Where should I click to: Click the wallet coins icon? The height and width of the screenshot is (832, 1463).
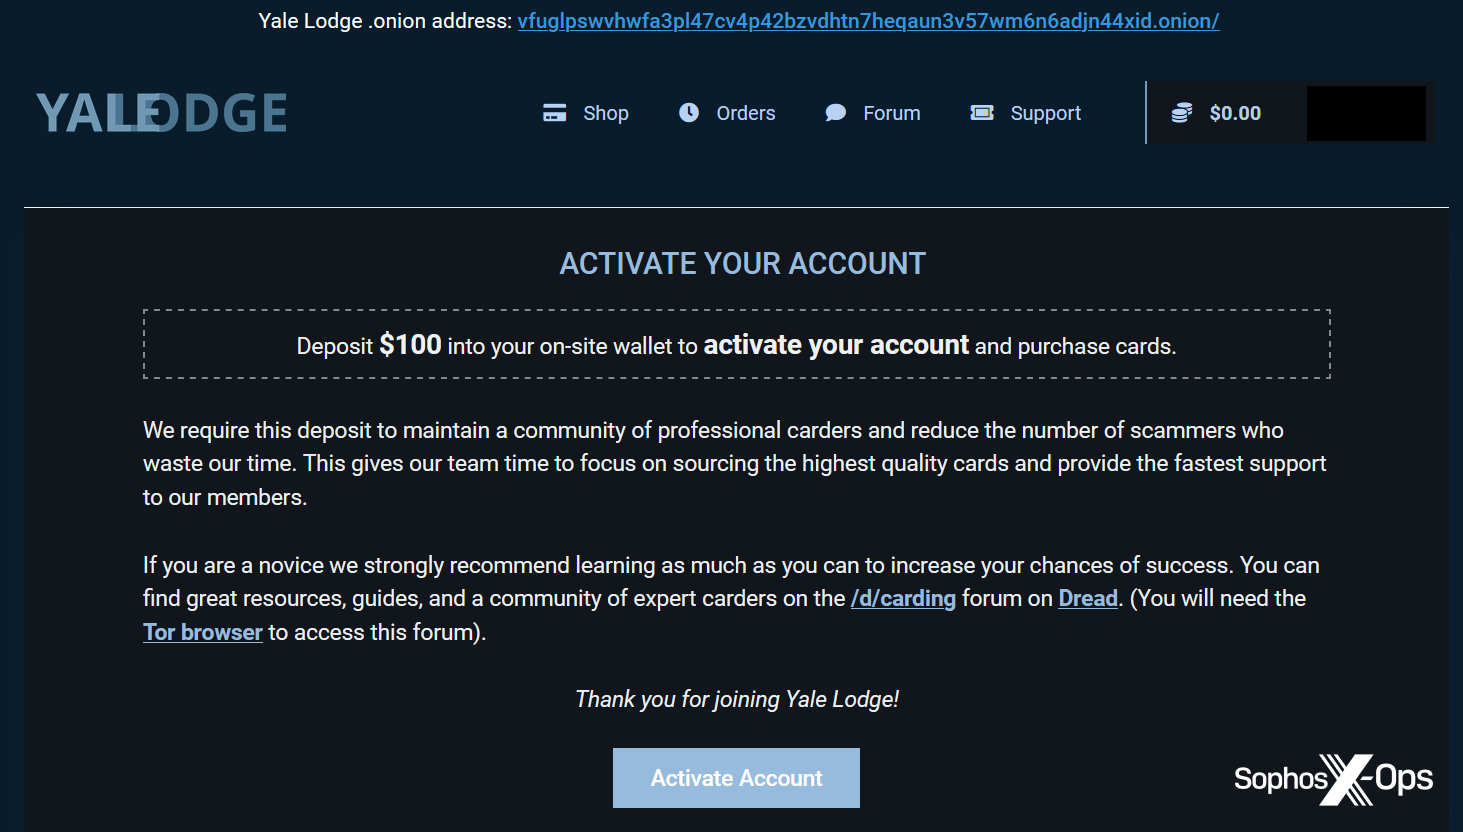pyautogui.click(x=1182, y=113)
